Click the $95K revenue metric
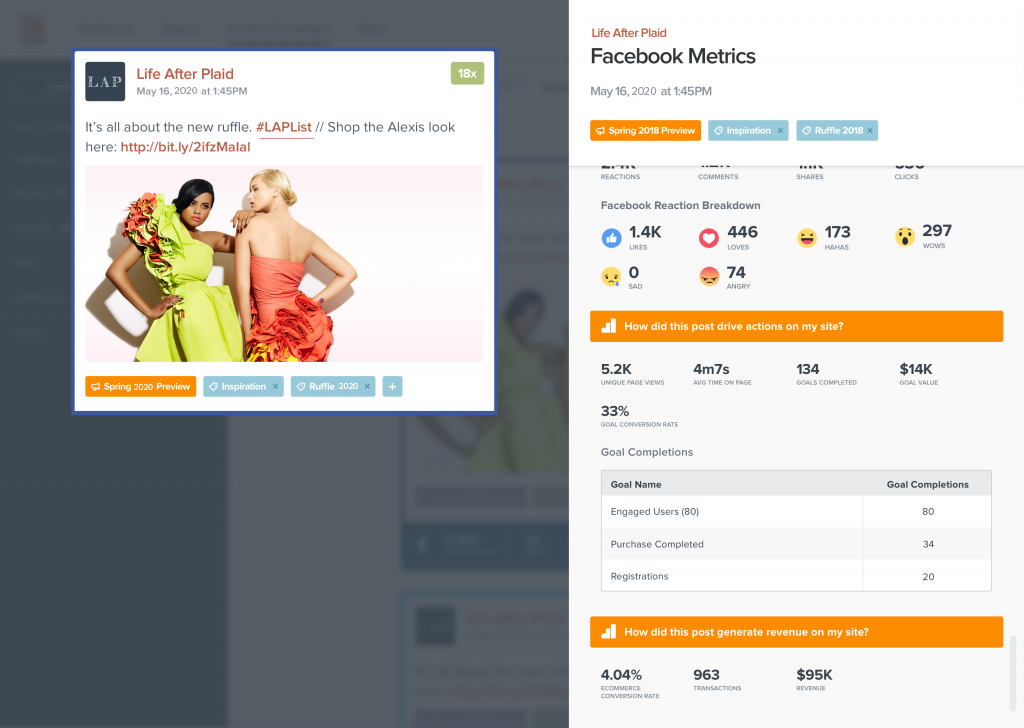 (814, 680)
